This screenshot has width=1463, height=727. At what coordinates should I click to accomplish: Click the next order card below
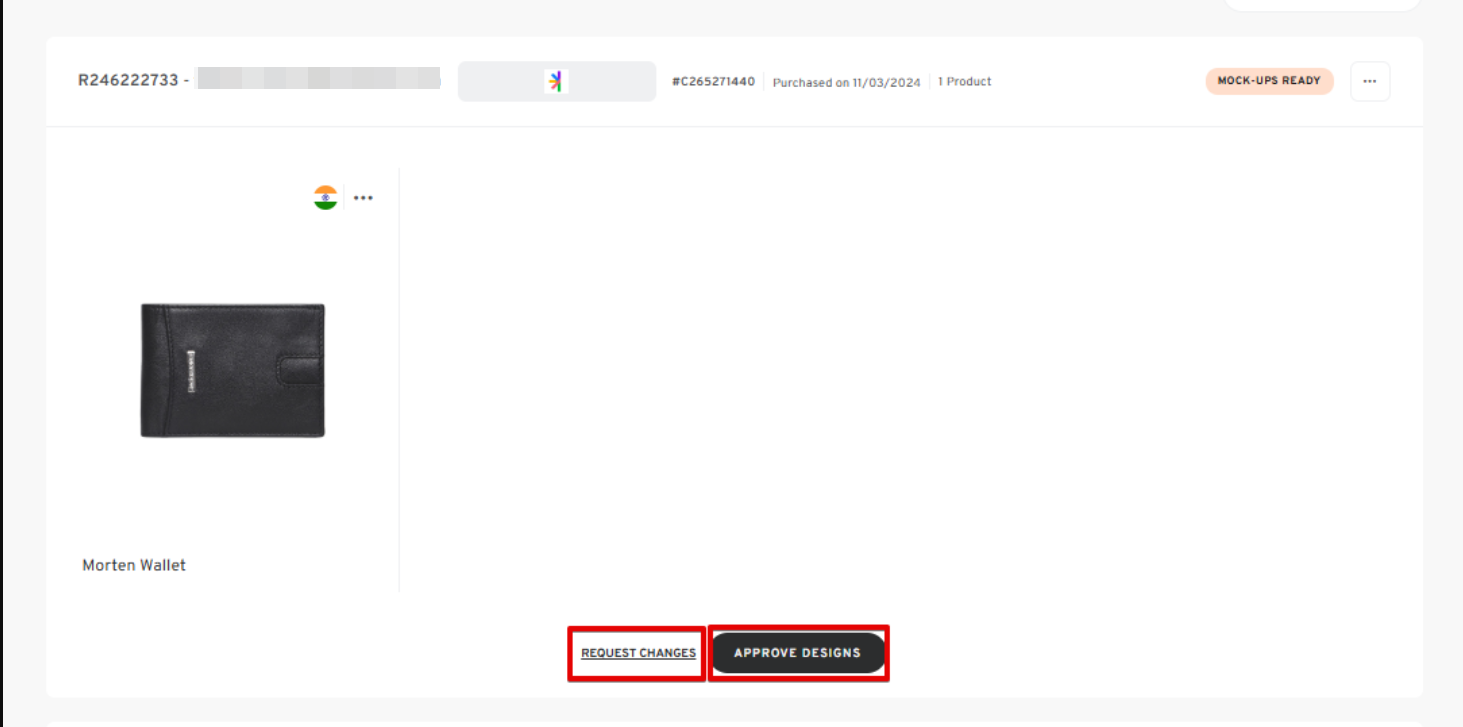click(x=734, y=722)
